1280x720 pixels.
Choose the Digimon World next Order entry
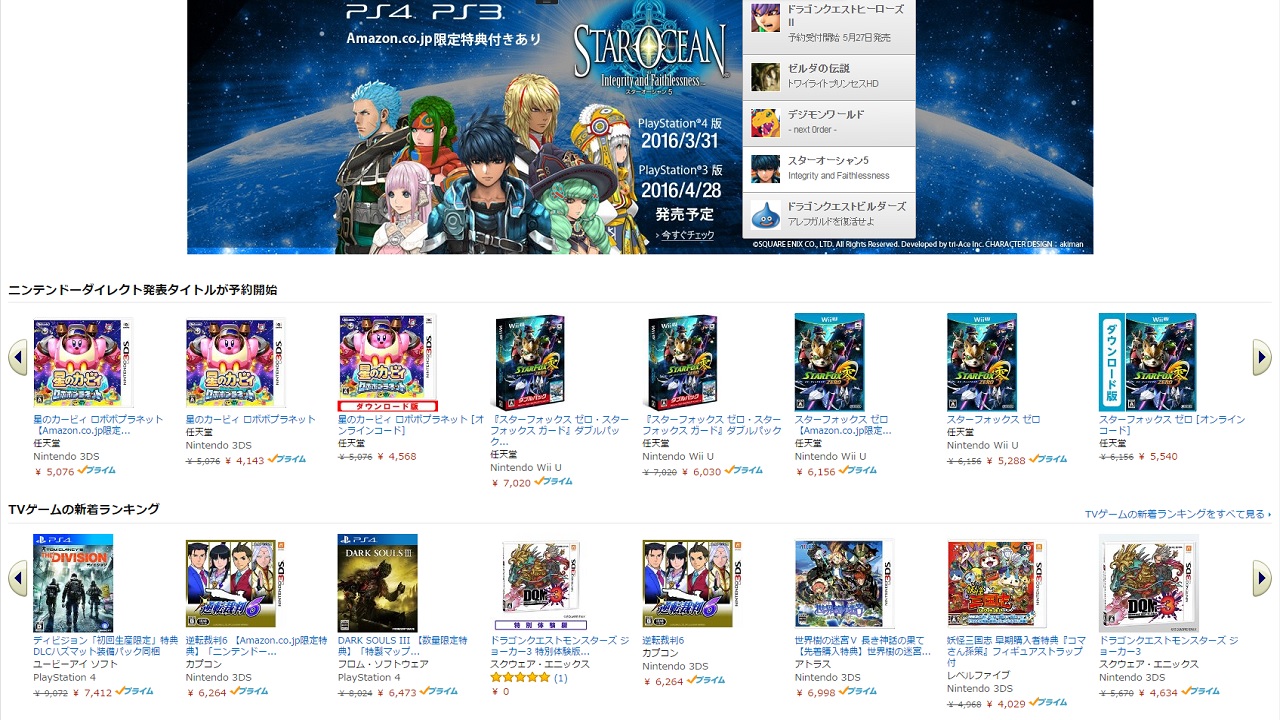(829, 123)
